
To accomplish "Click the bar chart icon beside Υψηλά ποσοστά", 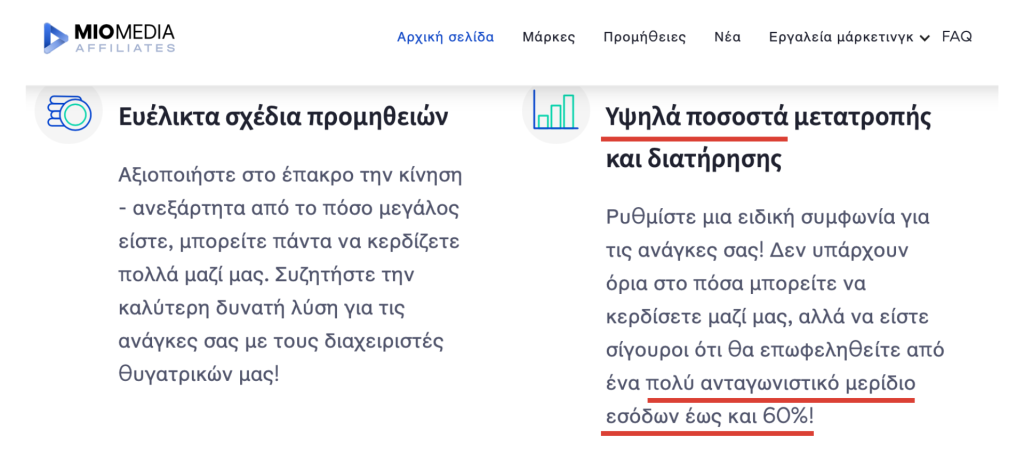I will (x=555, y=109).
